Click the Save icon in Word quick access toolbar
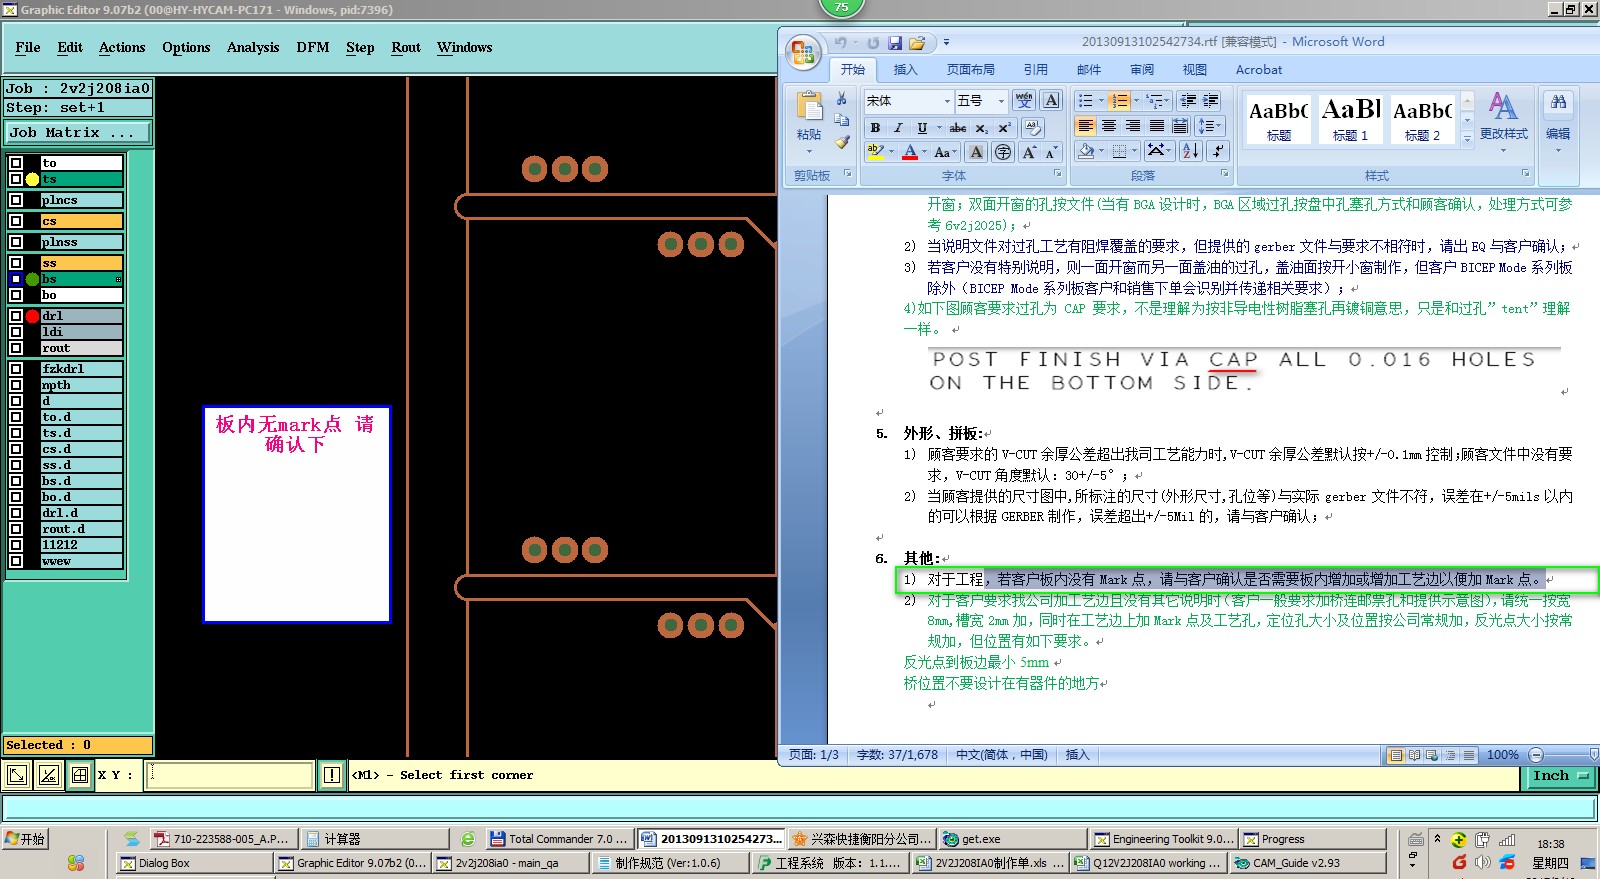This screenshot has width=1600, height=879. click(x=895, y=43)
